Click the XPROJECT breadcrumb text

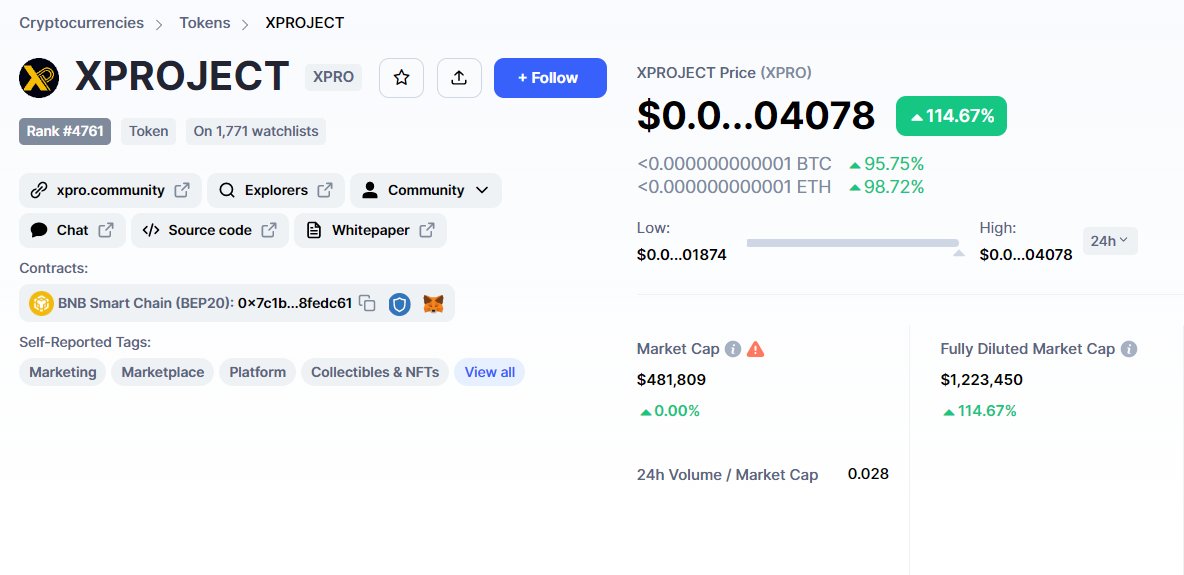point(304,23)
